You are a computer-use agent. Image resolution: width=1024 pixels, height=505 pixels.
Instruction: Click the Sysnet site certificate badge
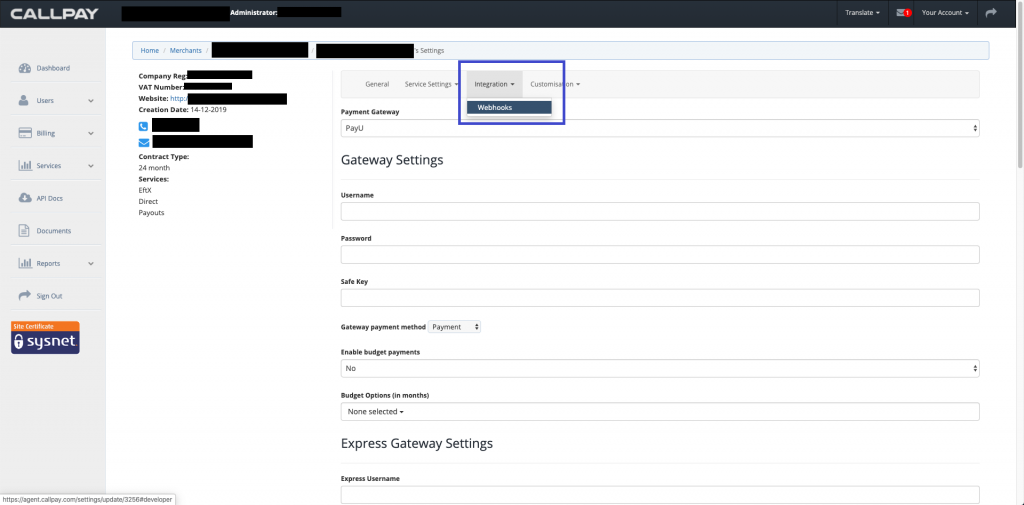pos(45,337)
